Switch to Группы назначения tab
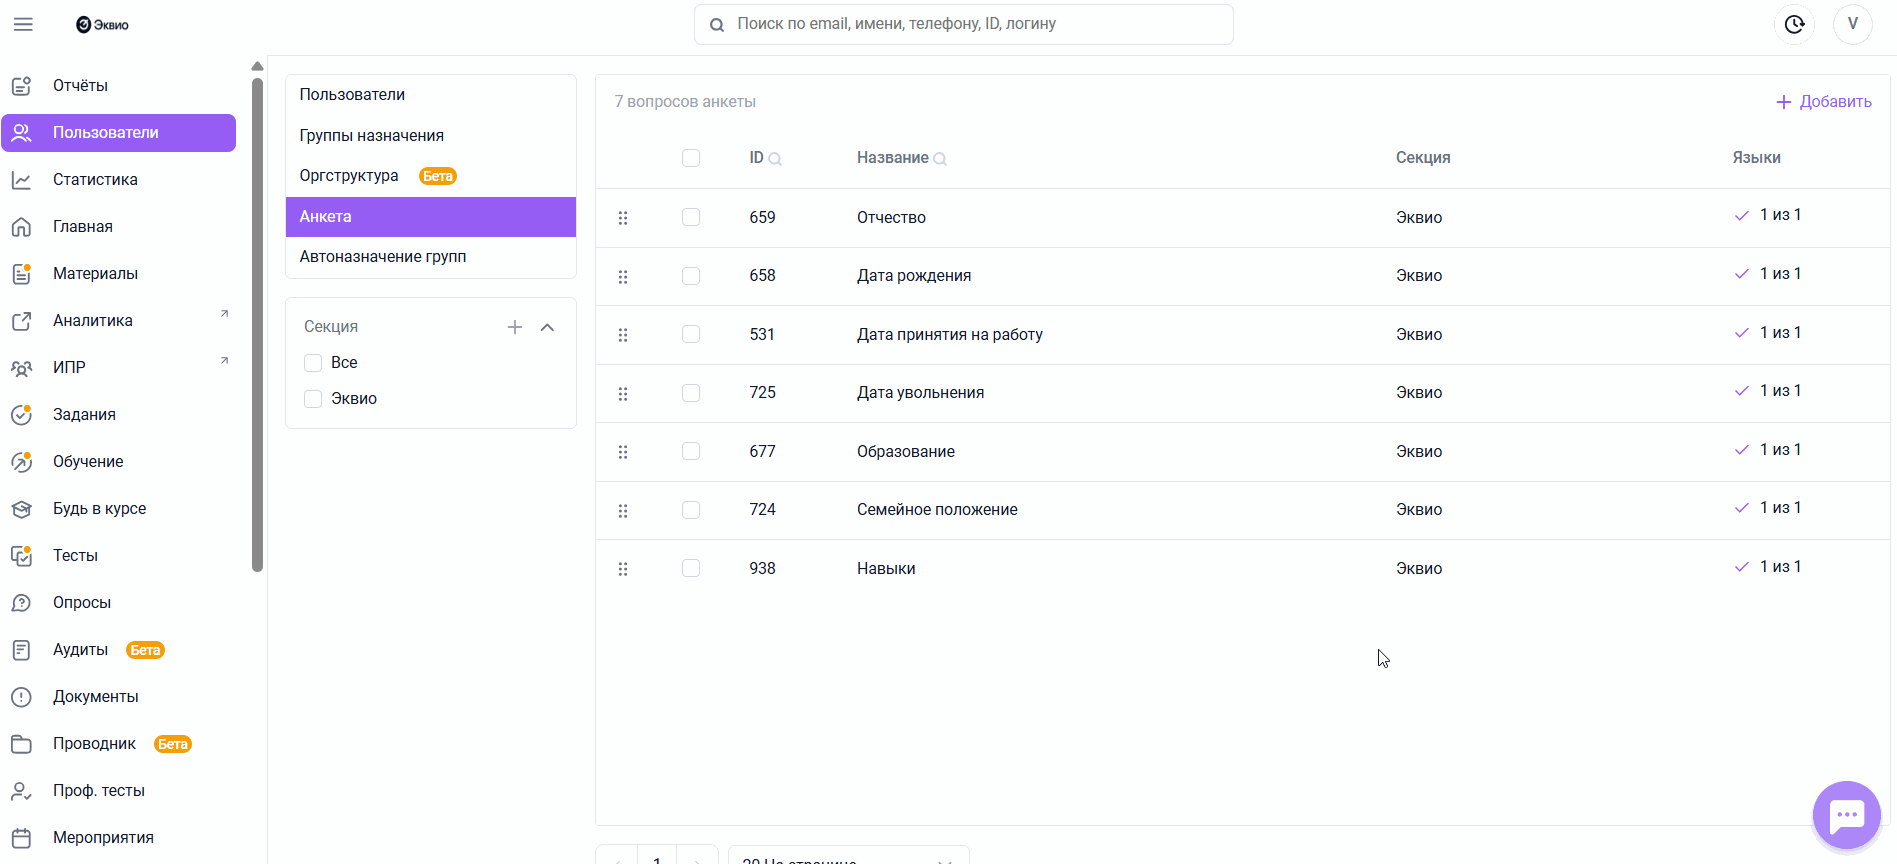Image resolution: width=1897 pixels, height=864 pixels. click(372, 136)
